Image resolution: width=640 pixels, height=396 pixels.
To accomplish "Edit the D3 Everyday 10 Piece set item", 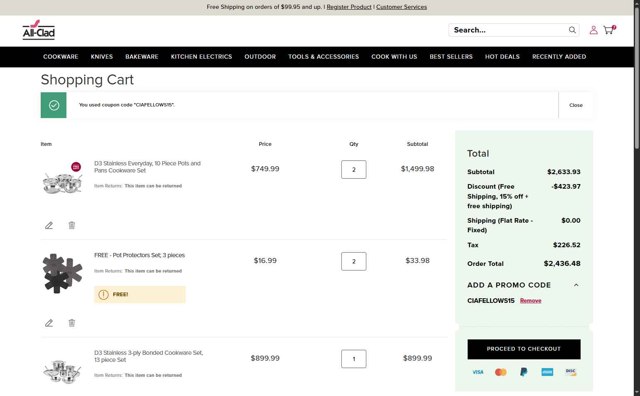I will click(x=49, y=225).
